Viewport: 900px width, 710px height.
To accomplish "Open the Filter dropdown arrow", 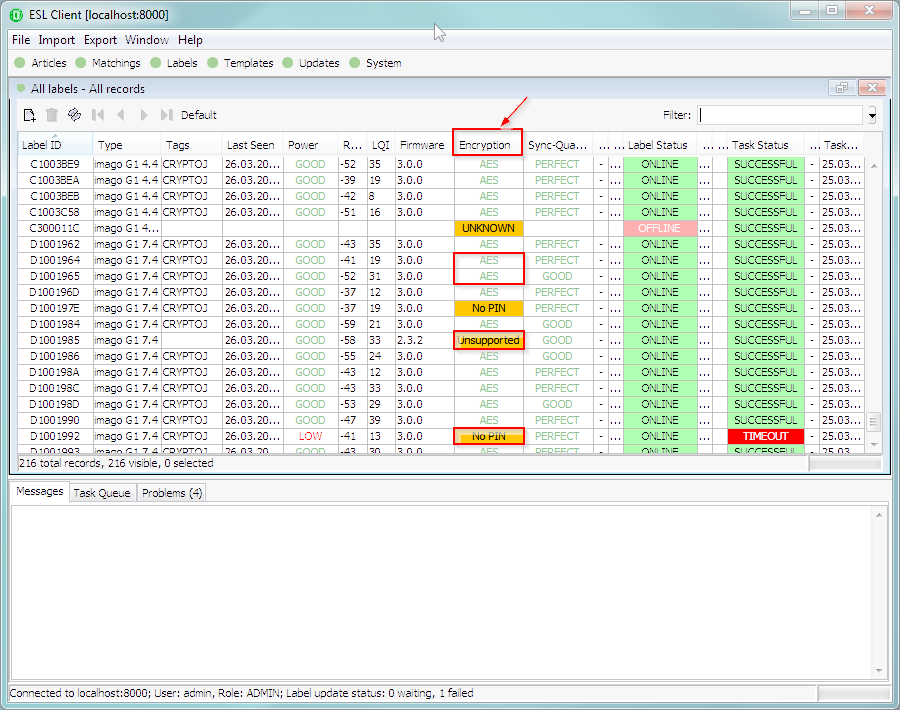I will (872, 115).
